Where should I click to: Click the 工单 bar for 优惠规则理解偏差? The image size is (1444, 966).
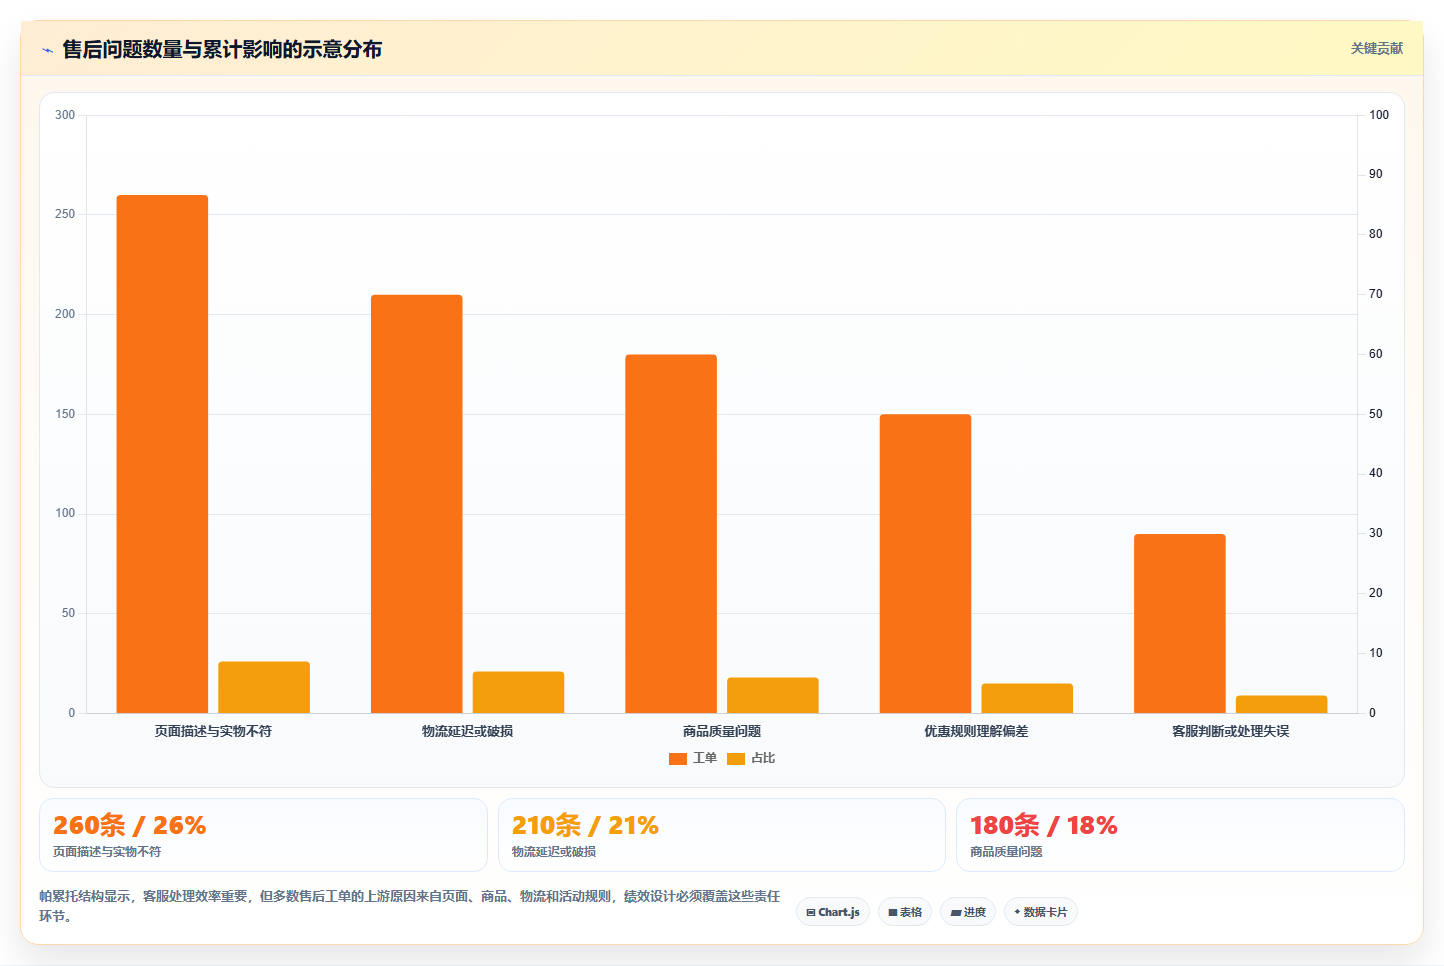click(x=925, y=564)
